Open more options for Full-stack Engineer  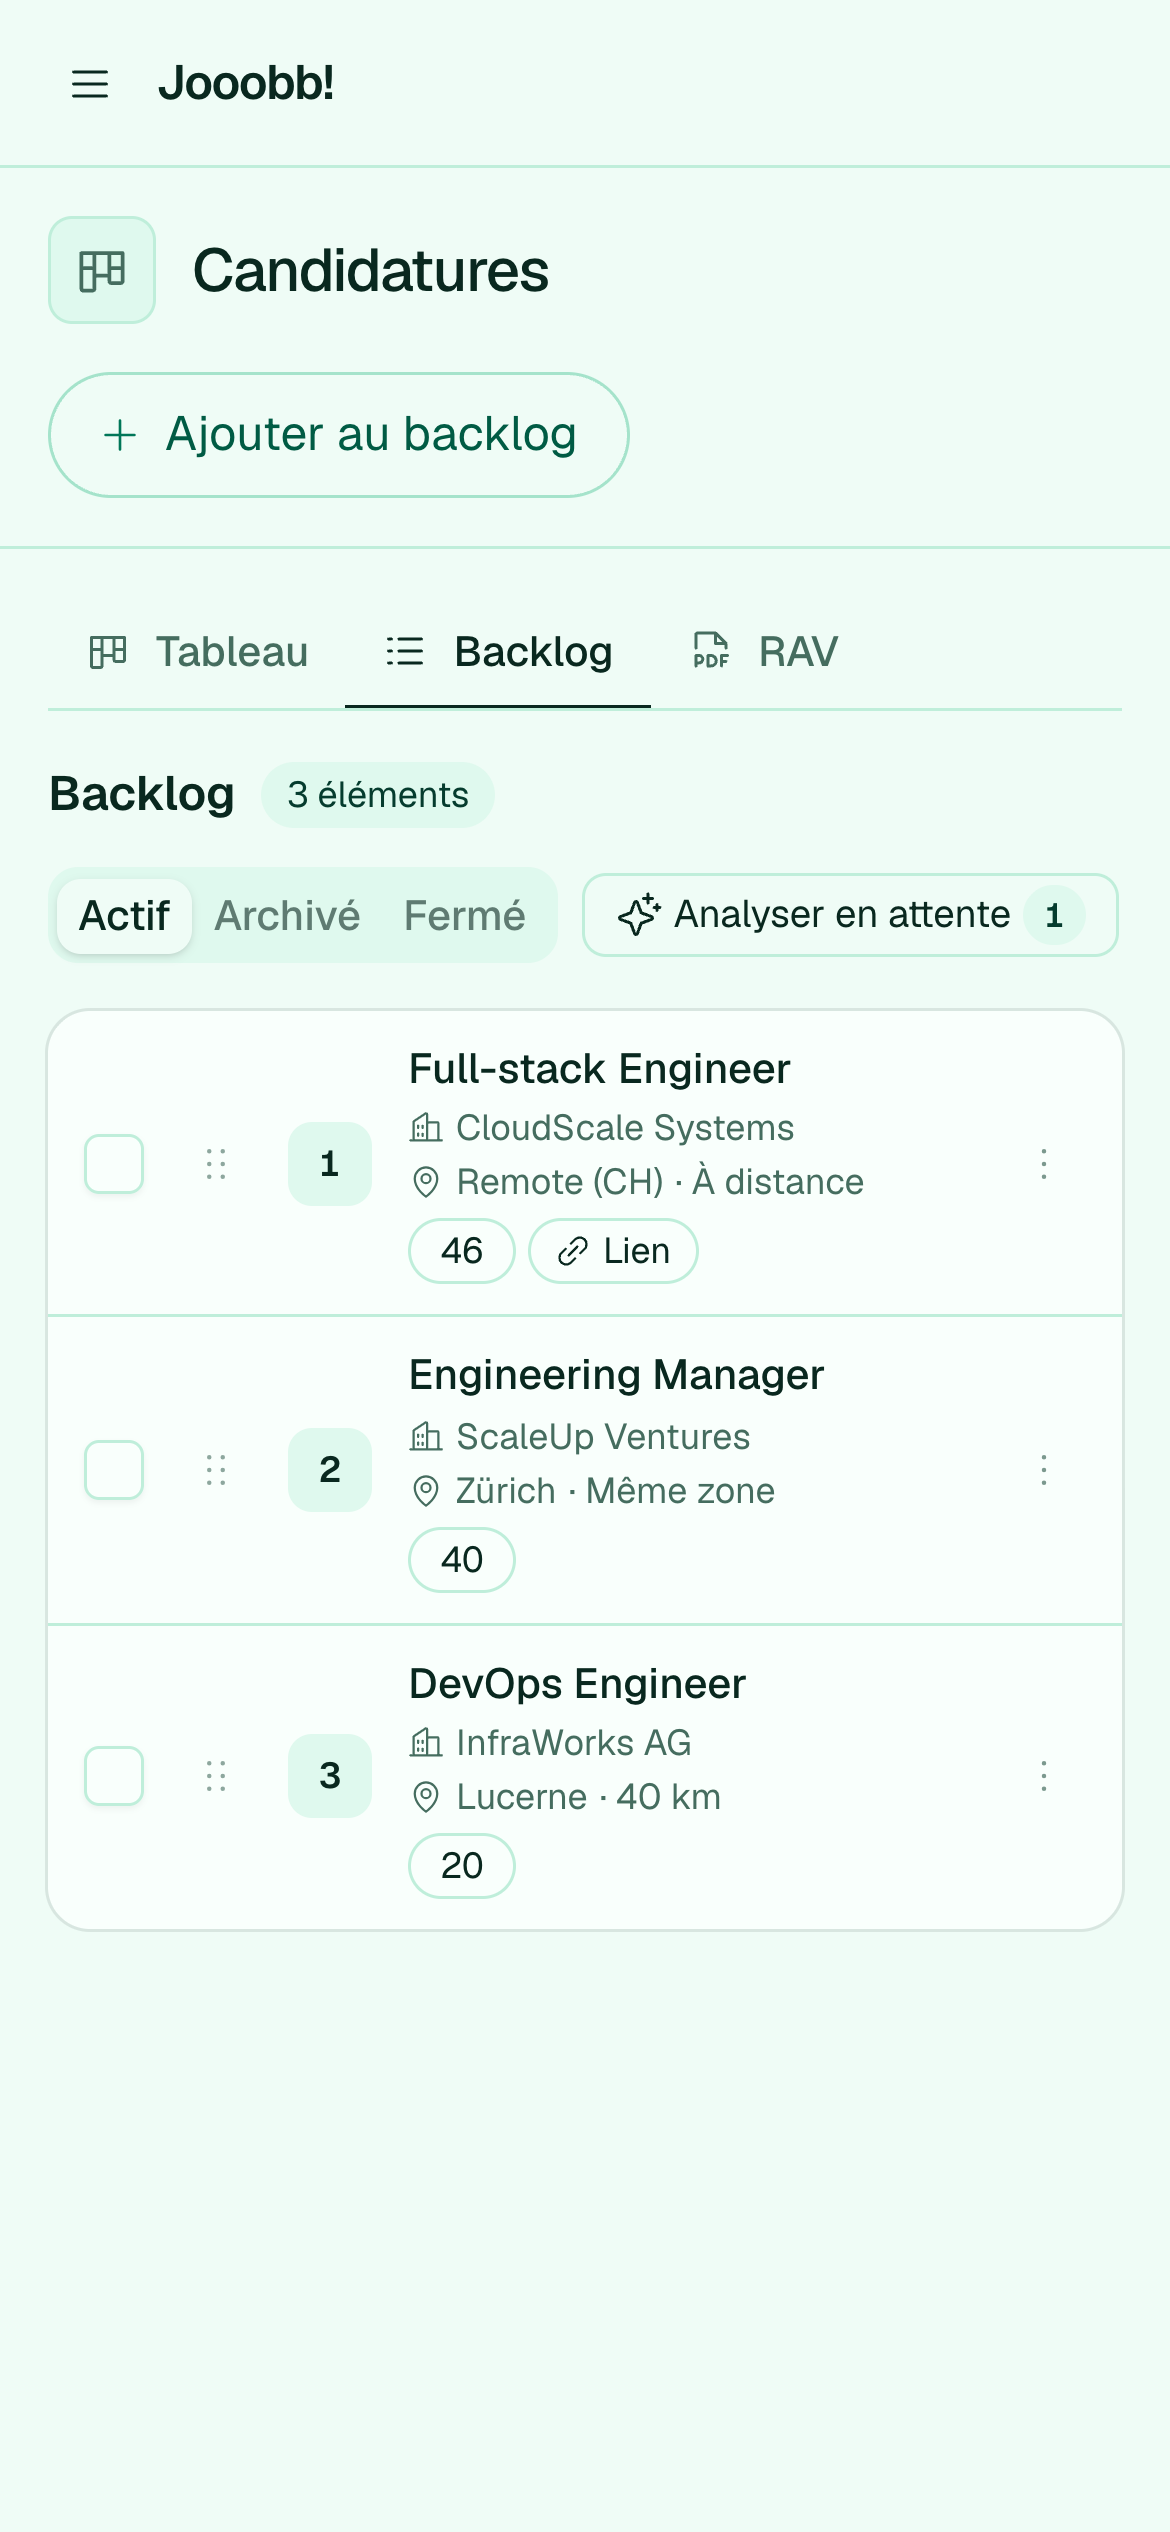(x=1044, y=1164)
